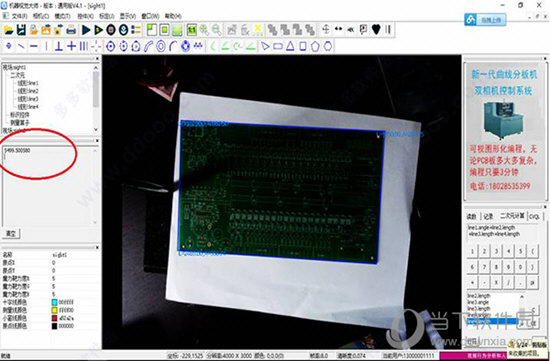The image size is (550, 361).
Task: Click the result output text area
Action: click(49, 186)
